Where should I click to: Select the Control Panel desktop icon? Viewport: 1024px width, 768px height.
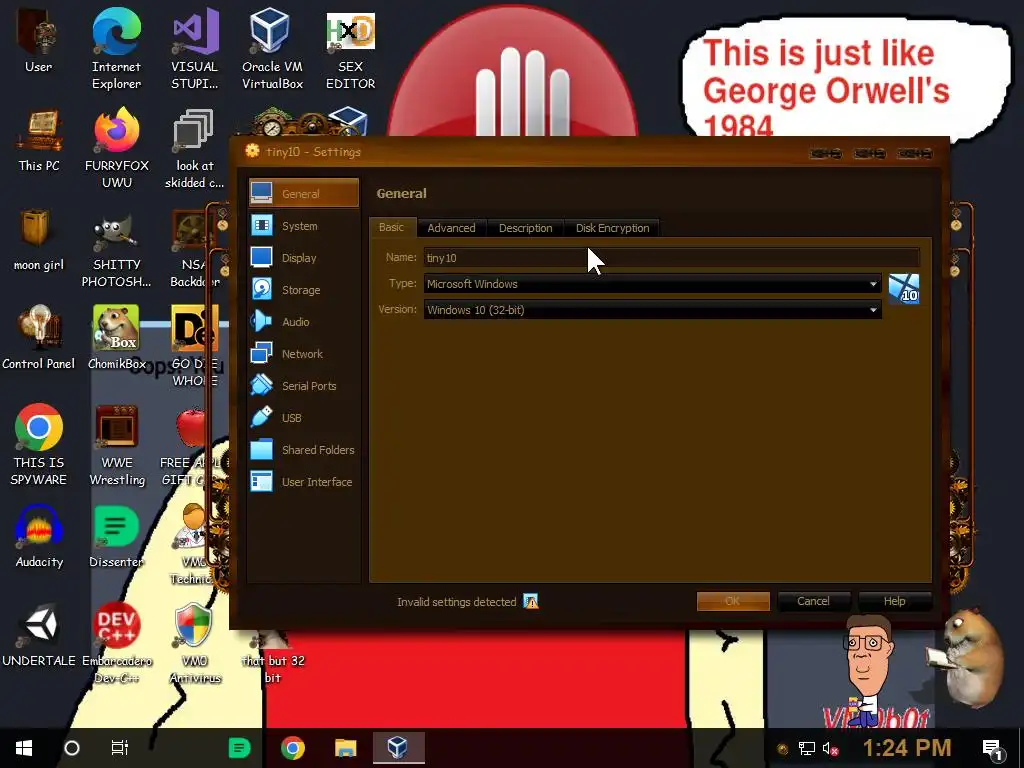[39, 338]
